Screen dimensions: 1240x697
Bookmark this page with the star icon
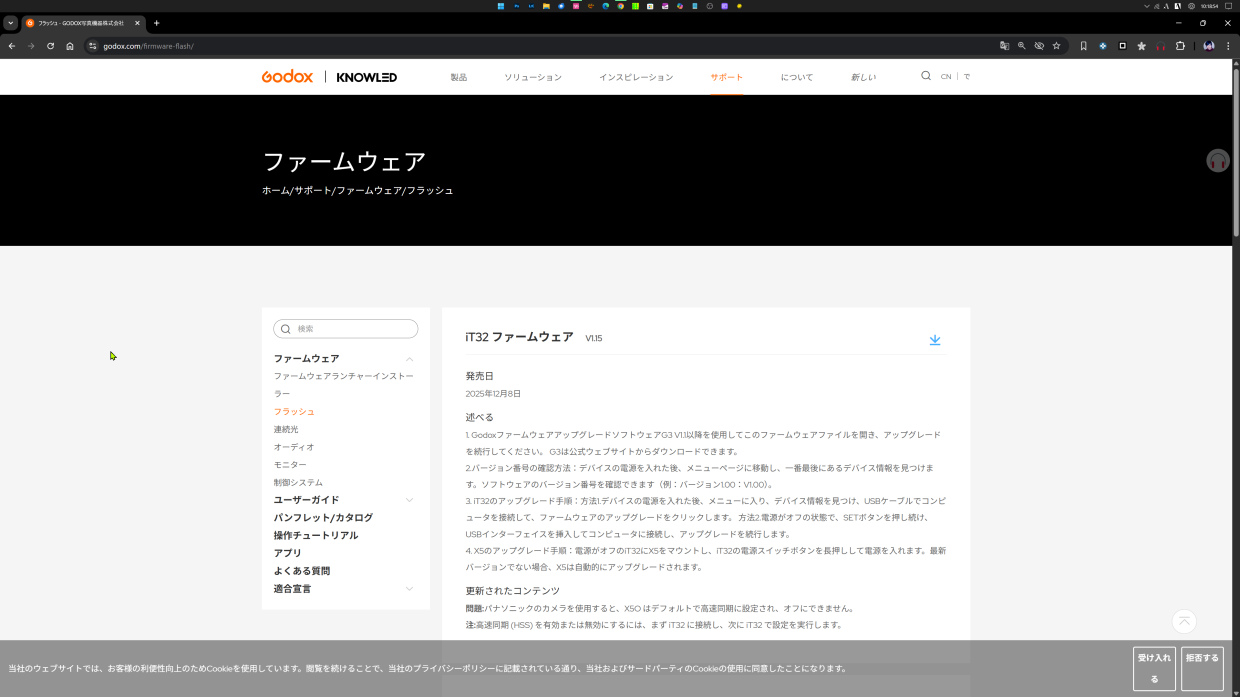[x=1056, y=46]
